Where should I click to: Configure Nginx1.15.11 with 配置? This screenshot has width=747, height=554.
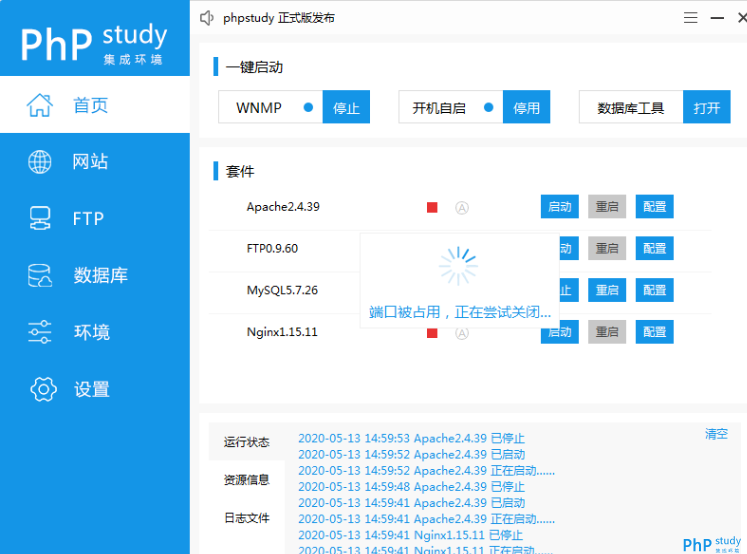tap(654, 332)
